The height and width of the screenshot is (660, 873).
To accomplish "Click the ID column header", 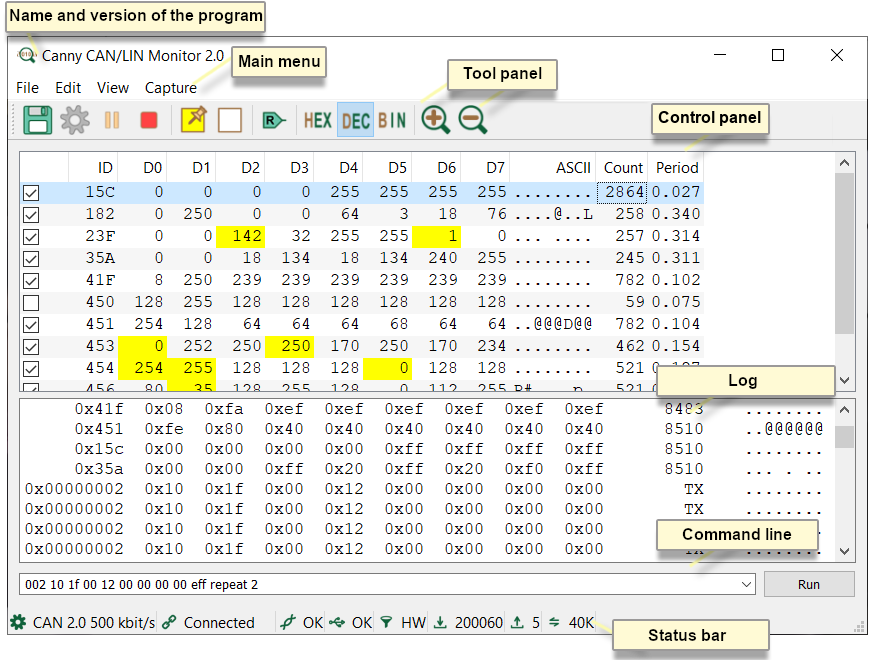I will pyautogui.click(x=93, y=168).
